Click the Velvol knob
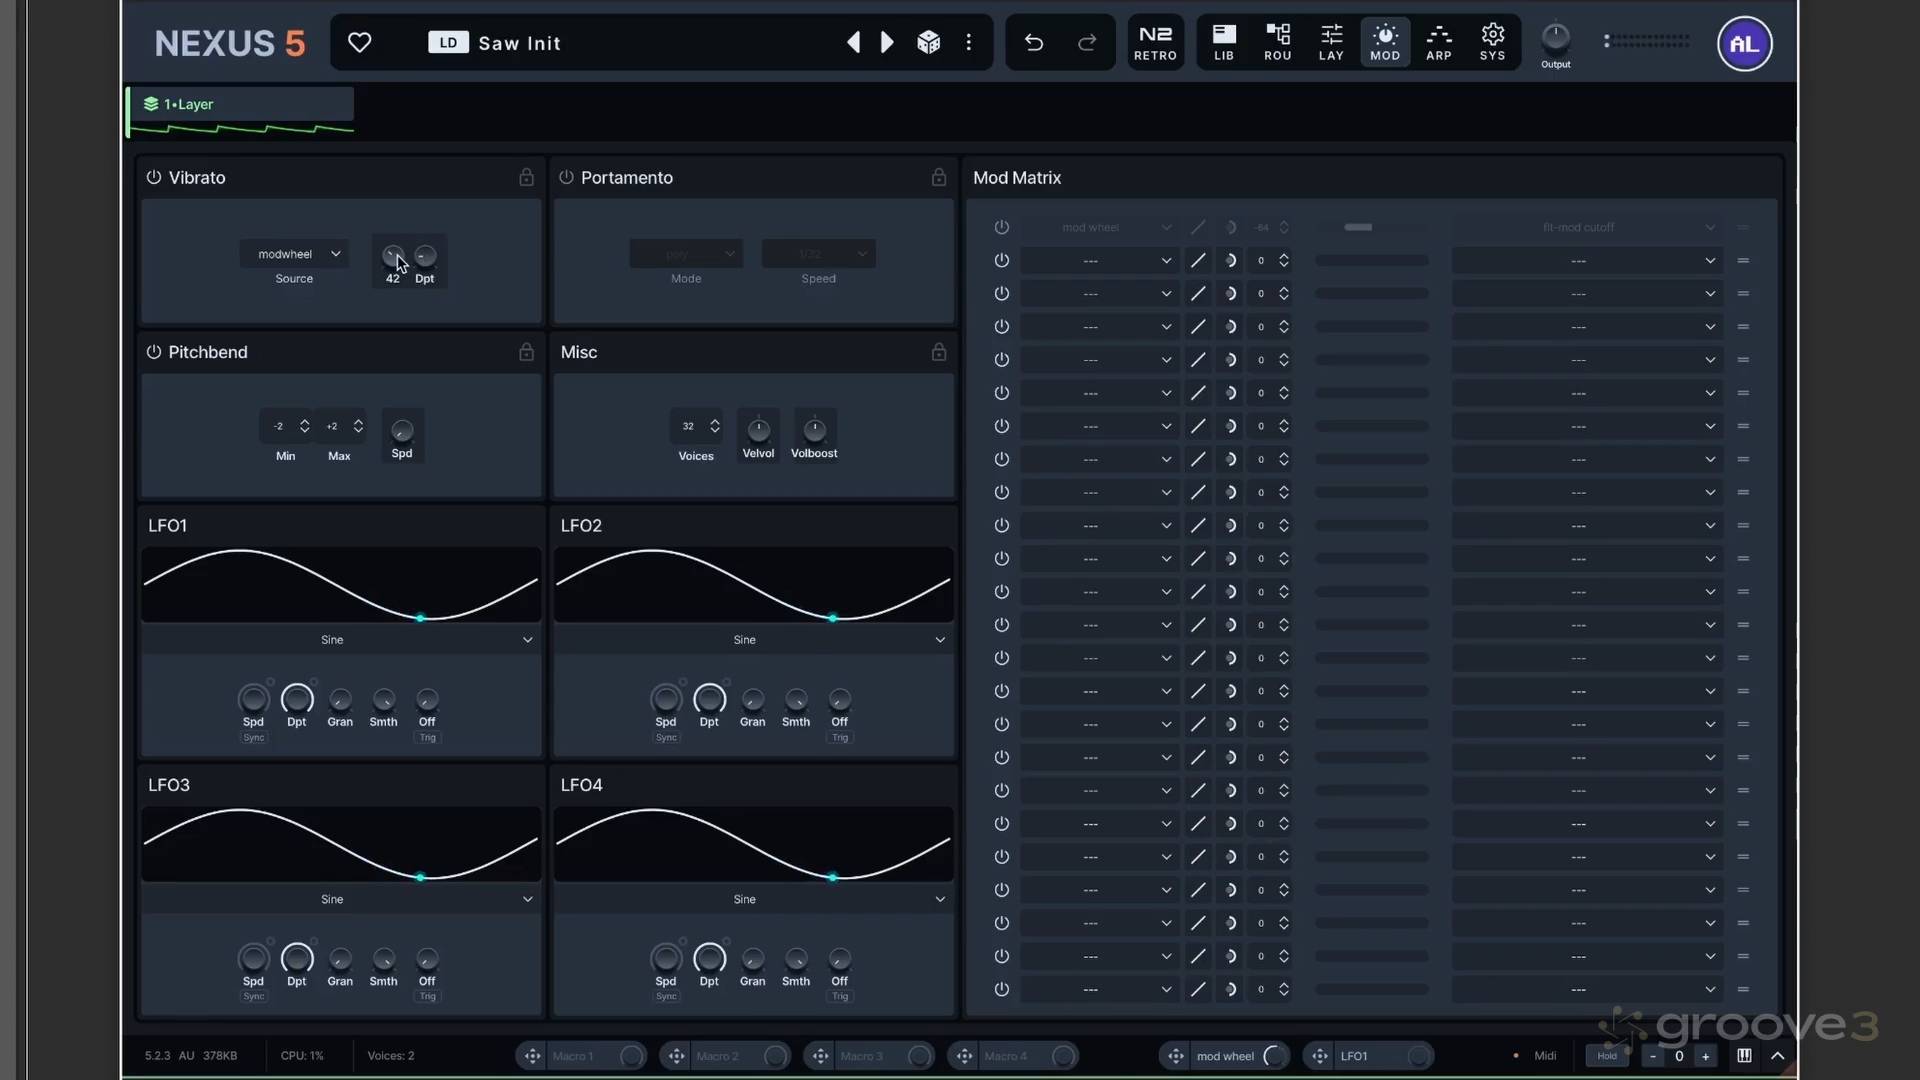The image size is (1920, 1080). pos(759,430)
